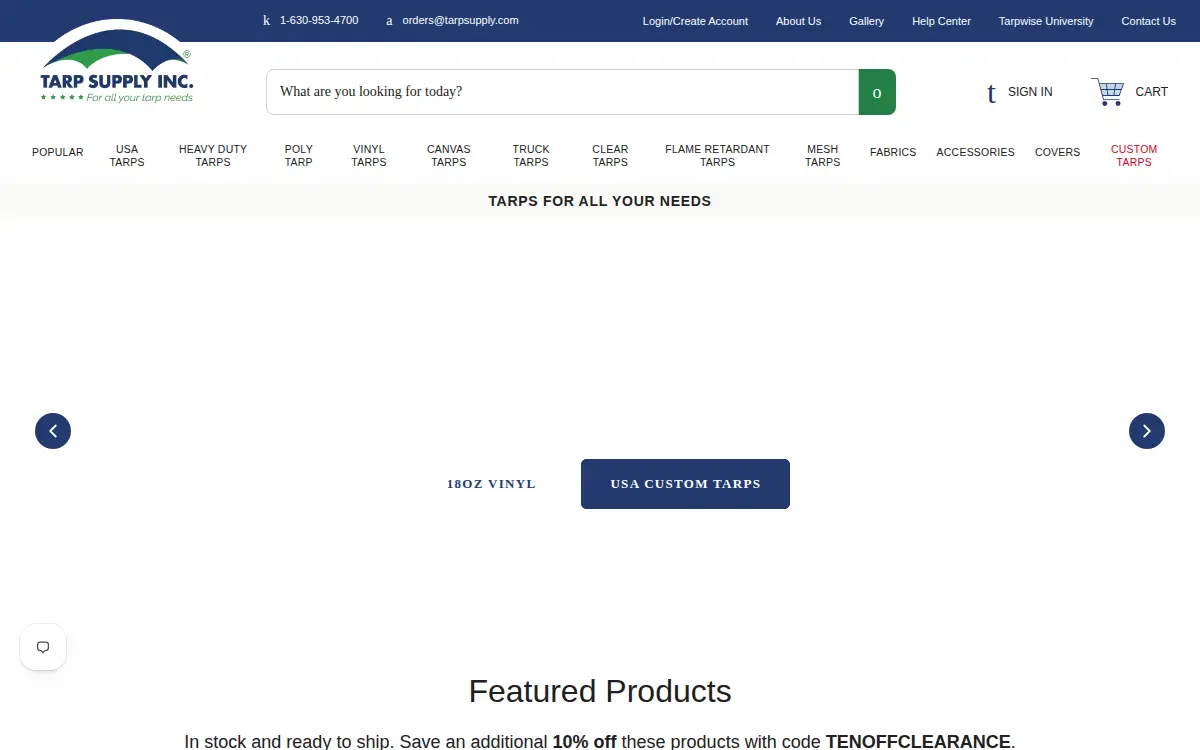Click the Featured Products heading

[x=600, y=691]
